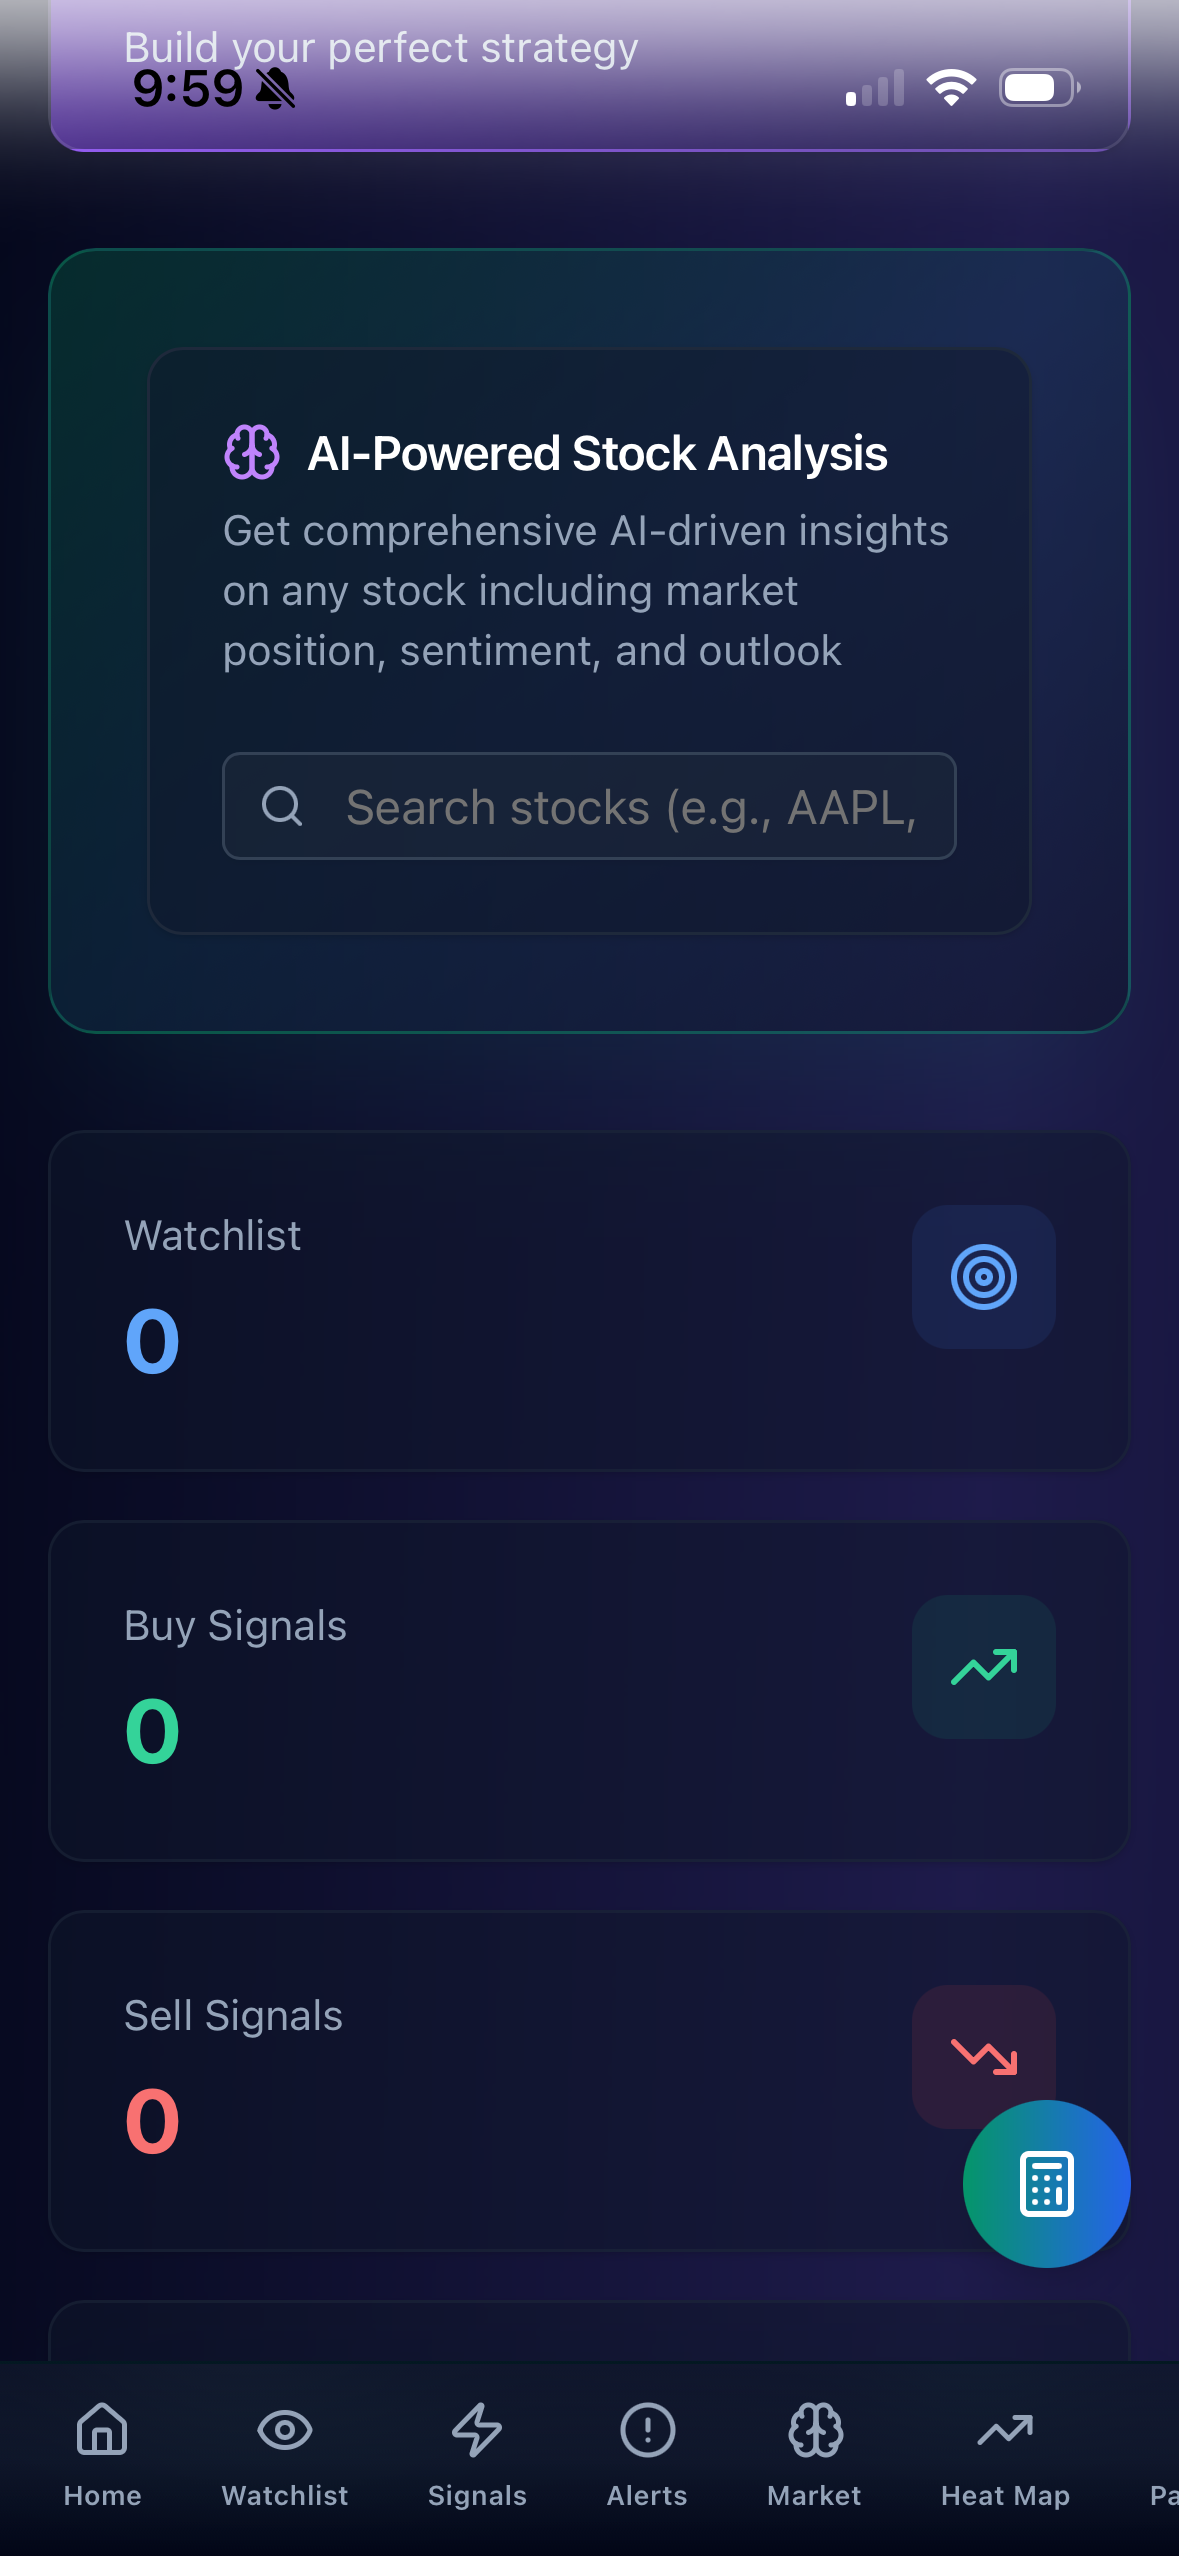The width and height of the screenshot is (1179, 2556).
Task: Tap the green uptrend icon on Buy Signals
Action: click(x=983, y=1667)
